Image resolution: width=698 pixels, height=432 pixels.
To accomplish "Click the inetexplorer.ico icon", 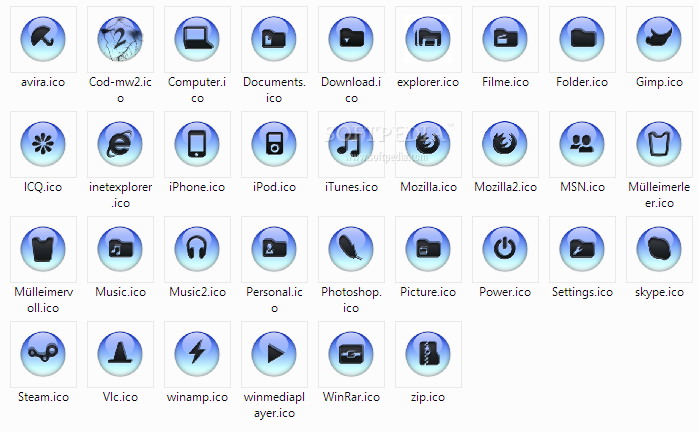I will (x=120, y=144).
